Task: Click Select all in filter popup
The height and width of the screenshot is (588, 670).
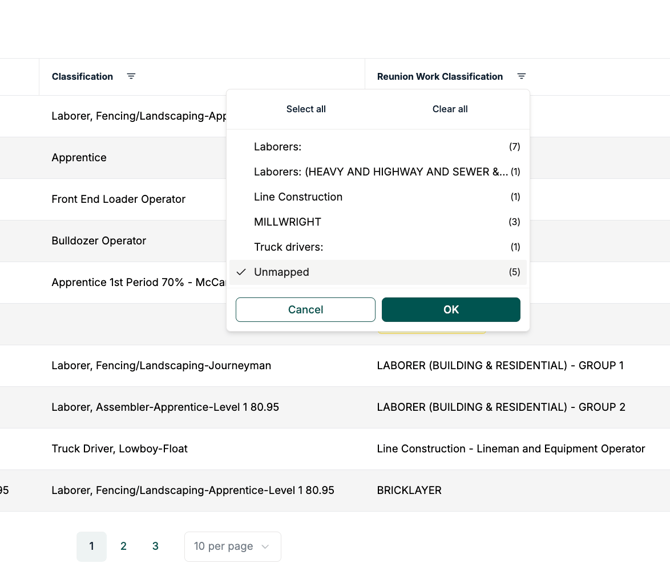Action: tap(306, 109)
